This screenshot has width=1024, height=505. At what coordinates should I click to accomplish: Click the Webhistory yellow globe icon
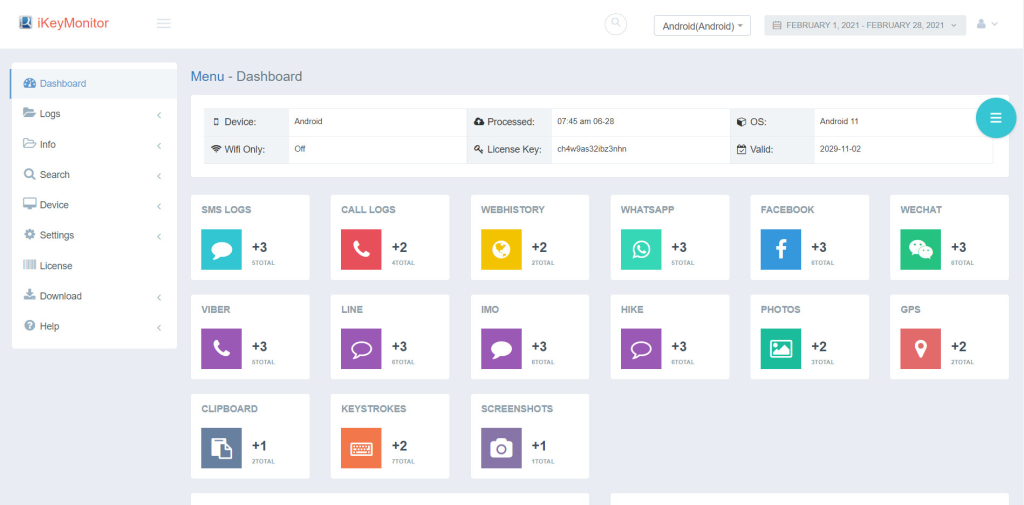502,250
